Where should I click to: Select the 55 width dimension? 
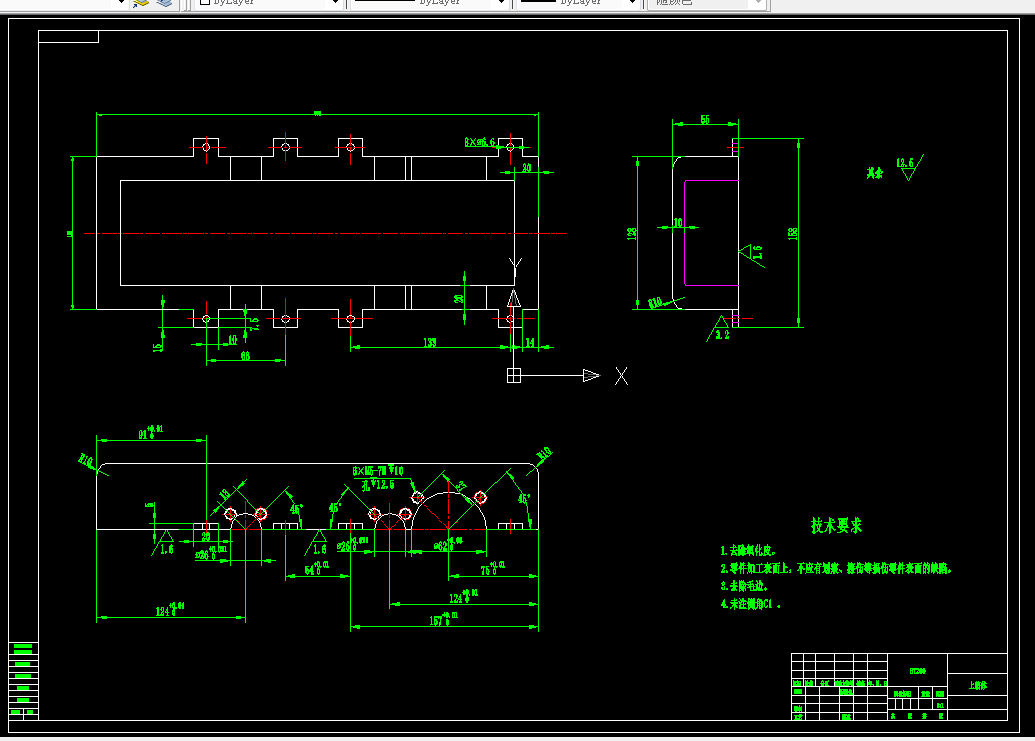[x=705, y=119]
